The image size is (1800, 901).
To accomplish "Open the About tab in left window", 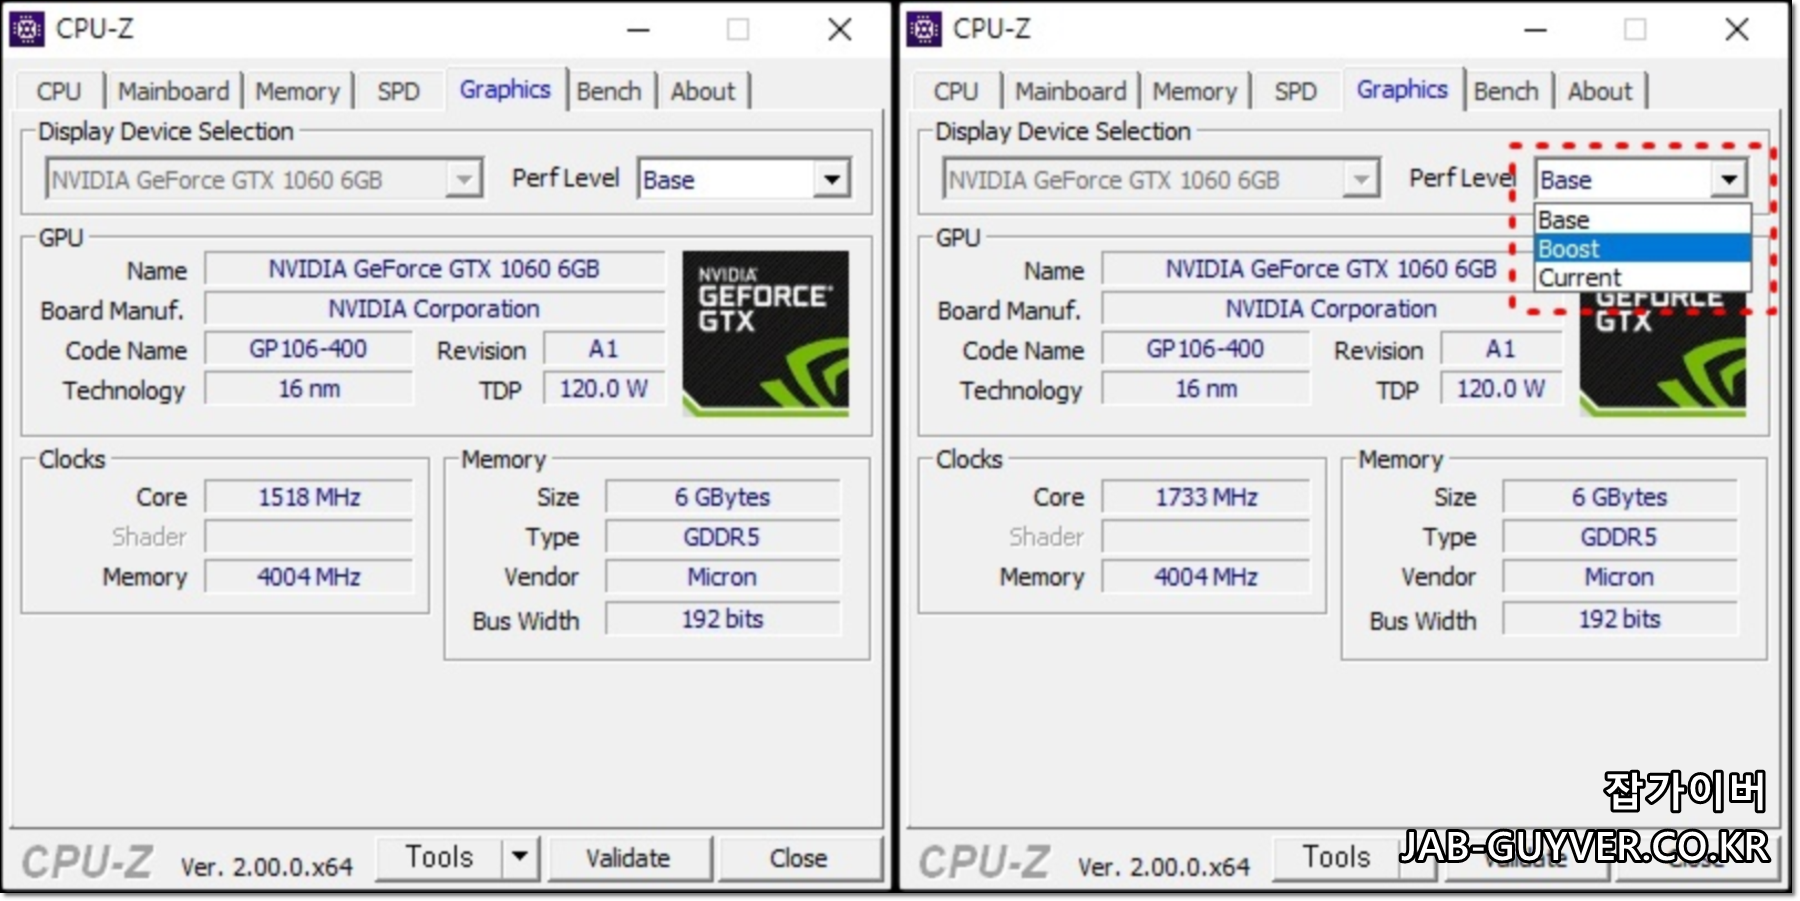I will pos(703,91).
